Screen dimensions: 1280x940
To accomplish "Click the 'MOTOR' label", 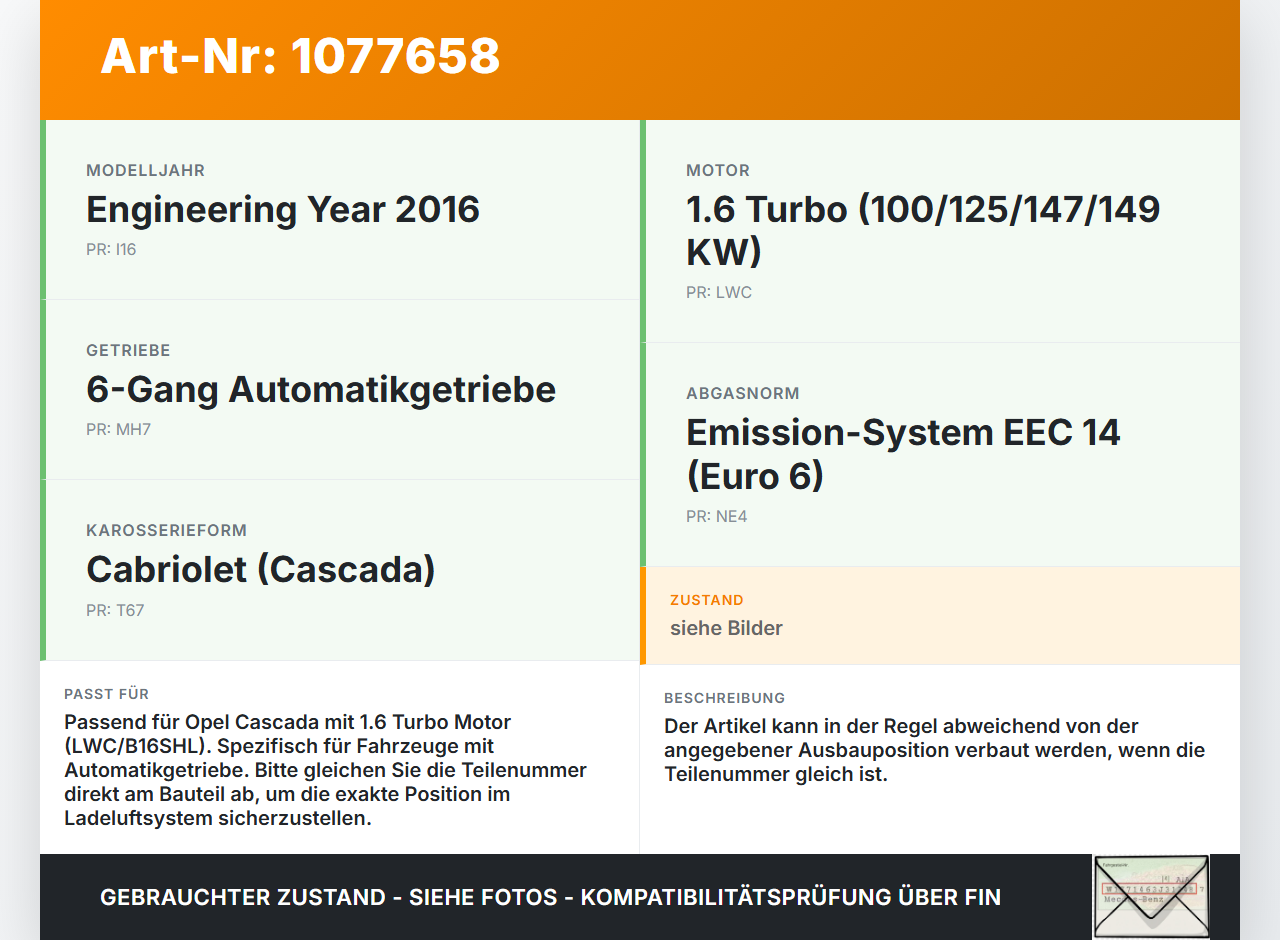I will point(718,171).
